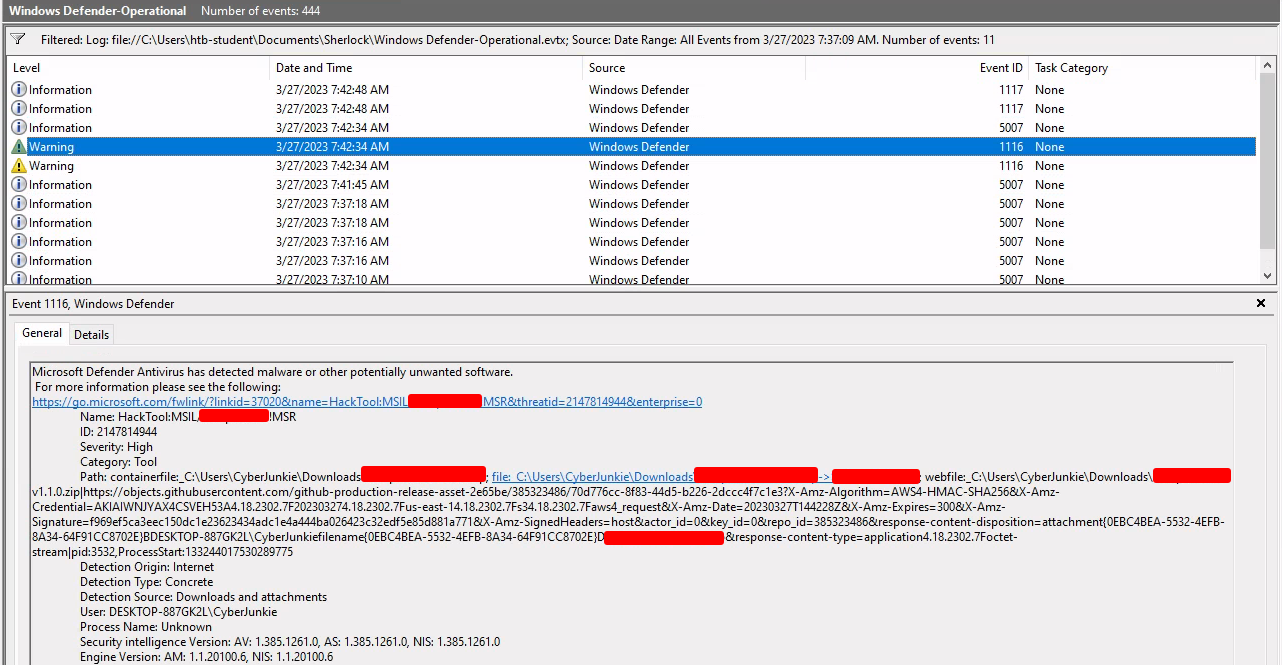Click the info icon of the 7:37:10 AM event
This screenshot has width=1282, height=665.
pos(19,279)
